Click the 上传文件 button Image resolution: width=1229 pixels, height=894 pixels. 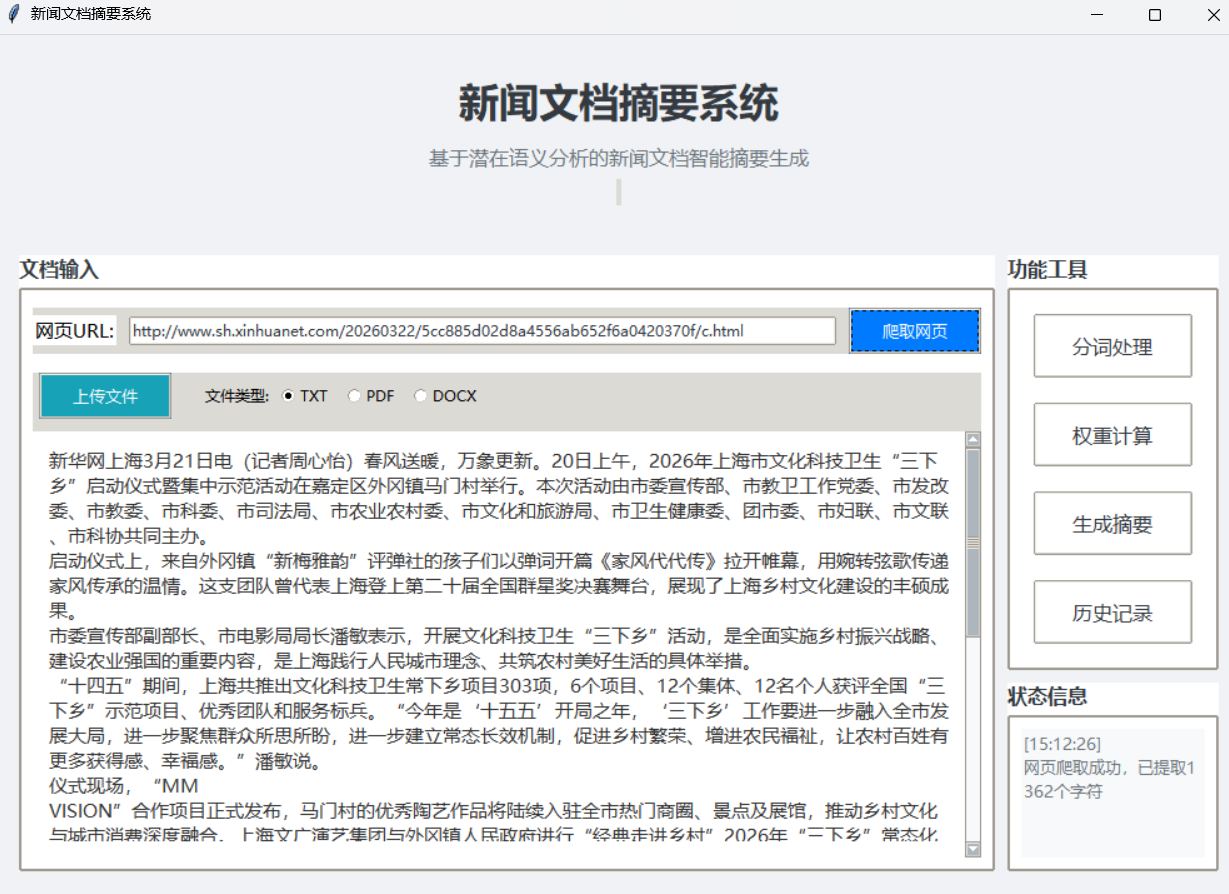pos(105,396)
